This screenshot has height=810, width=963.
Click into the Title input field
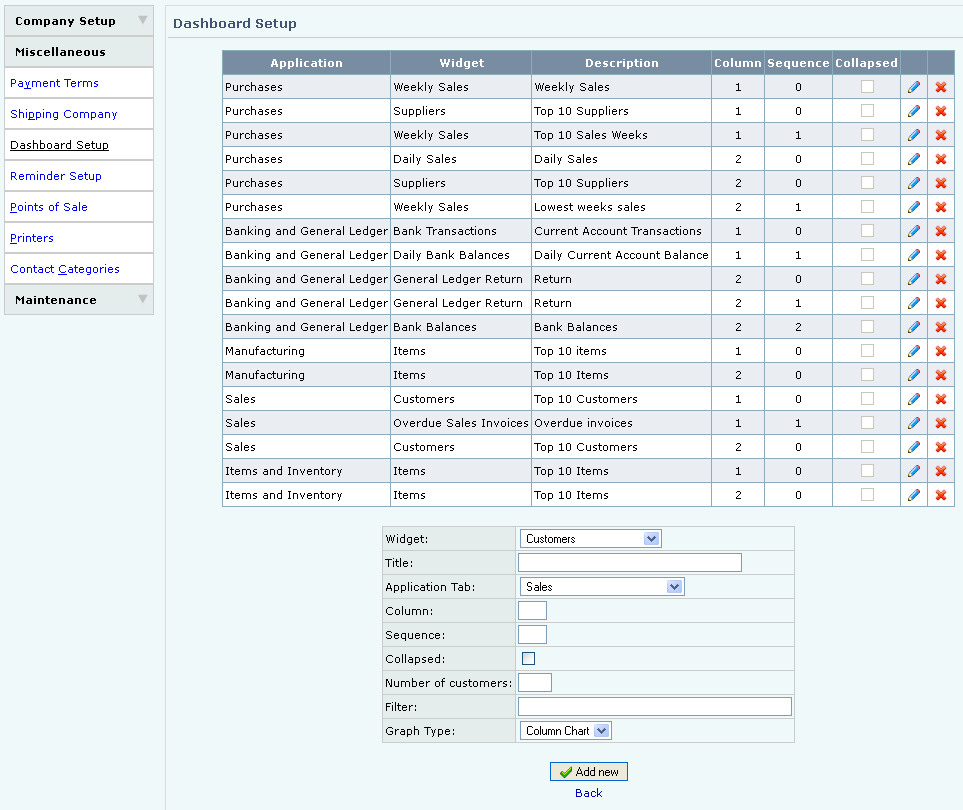[630, 563]
